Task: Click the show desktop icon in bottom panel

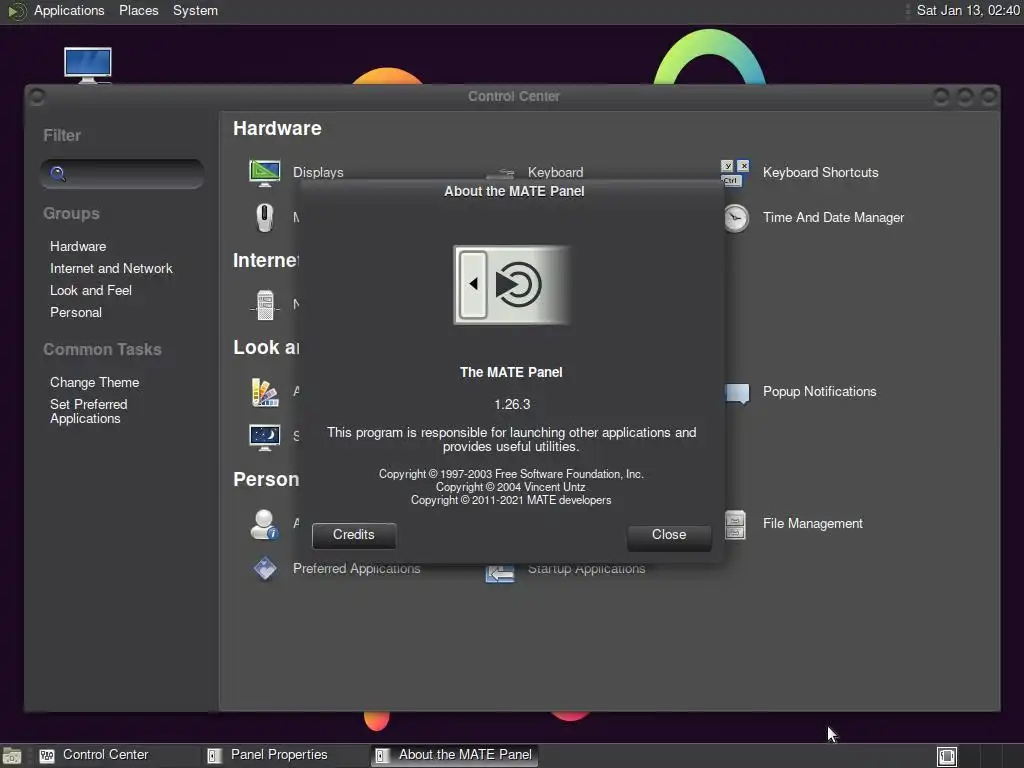Action: click(12, 756)
